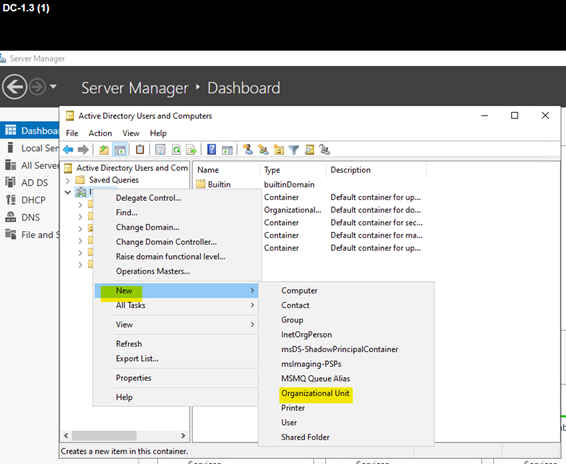The height and width of the screenshot is (464, 566).
Task: Open the Help menu in ADUC menubar
Action: tap(158, 133)
